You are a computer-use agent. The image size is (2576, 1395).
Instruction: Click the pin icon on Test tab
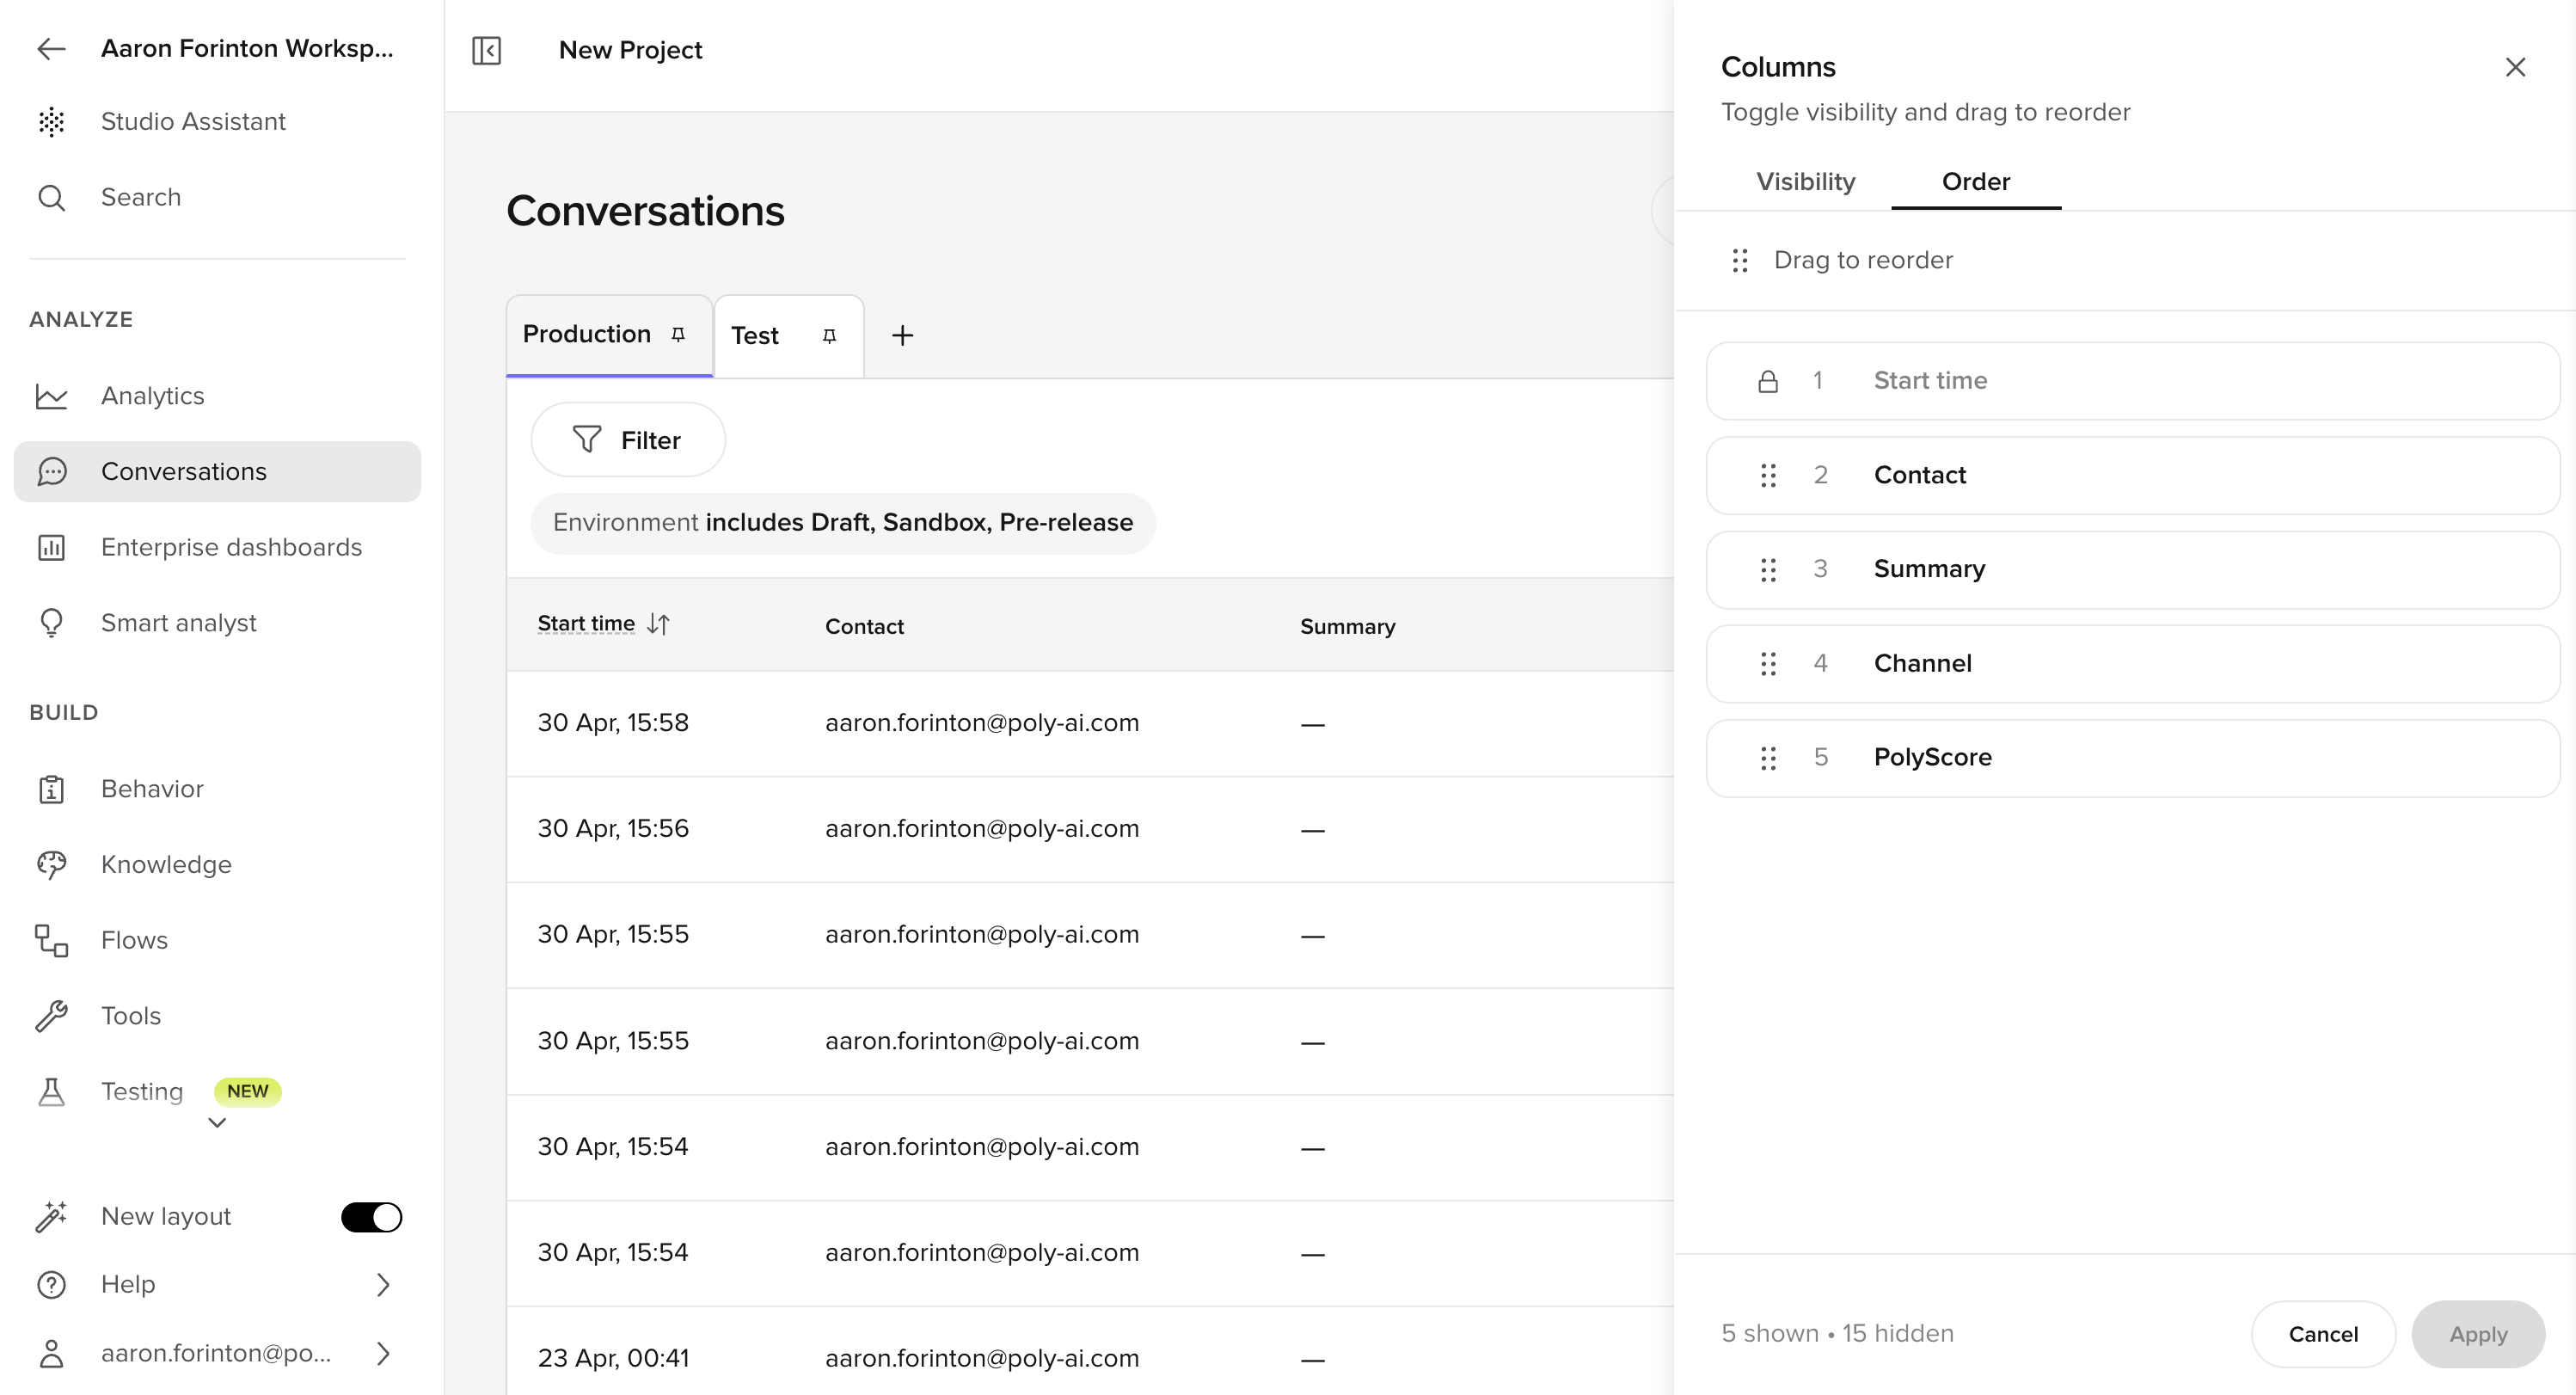coord(829,336)
